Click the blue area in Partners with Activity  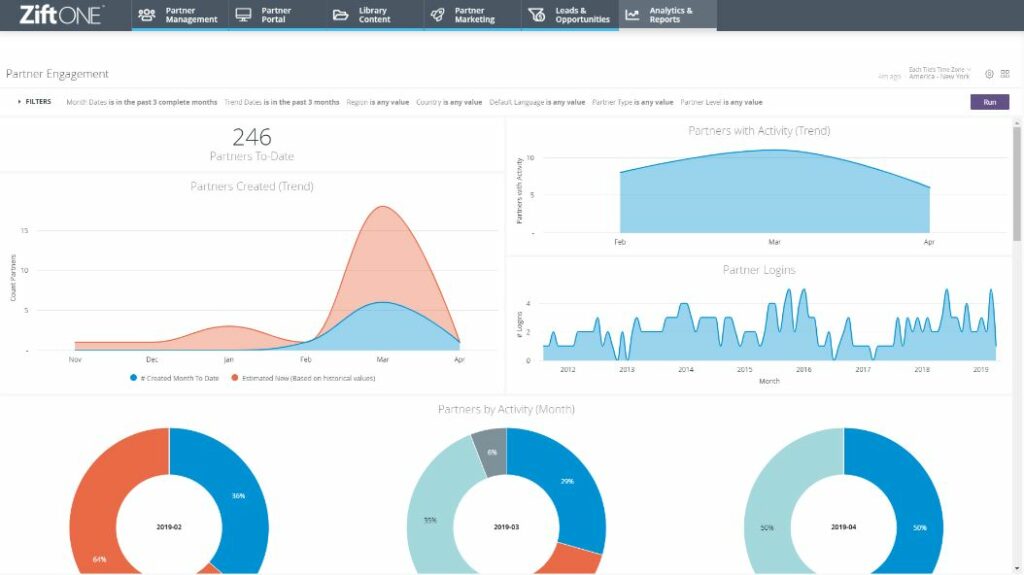pyautogui.click(x=775, y=196)
